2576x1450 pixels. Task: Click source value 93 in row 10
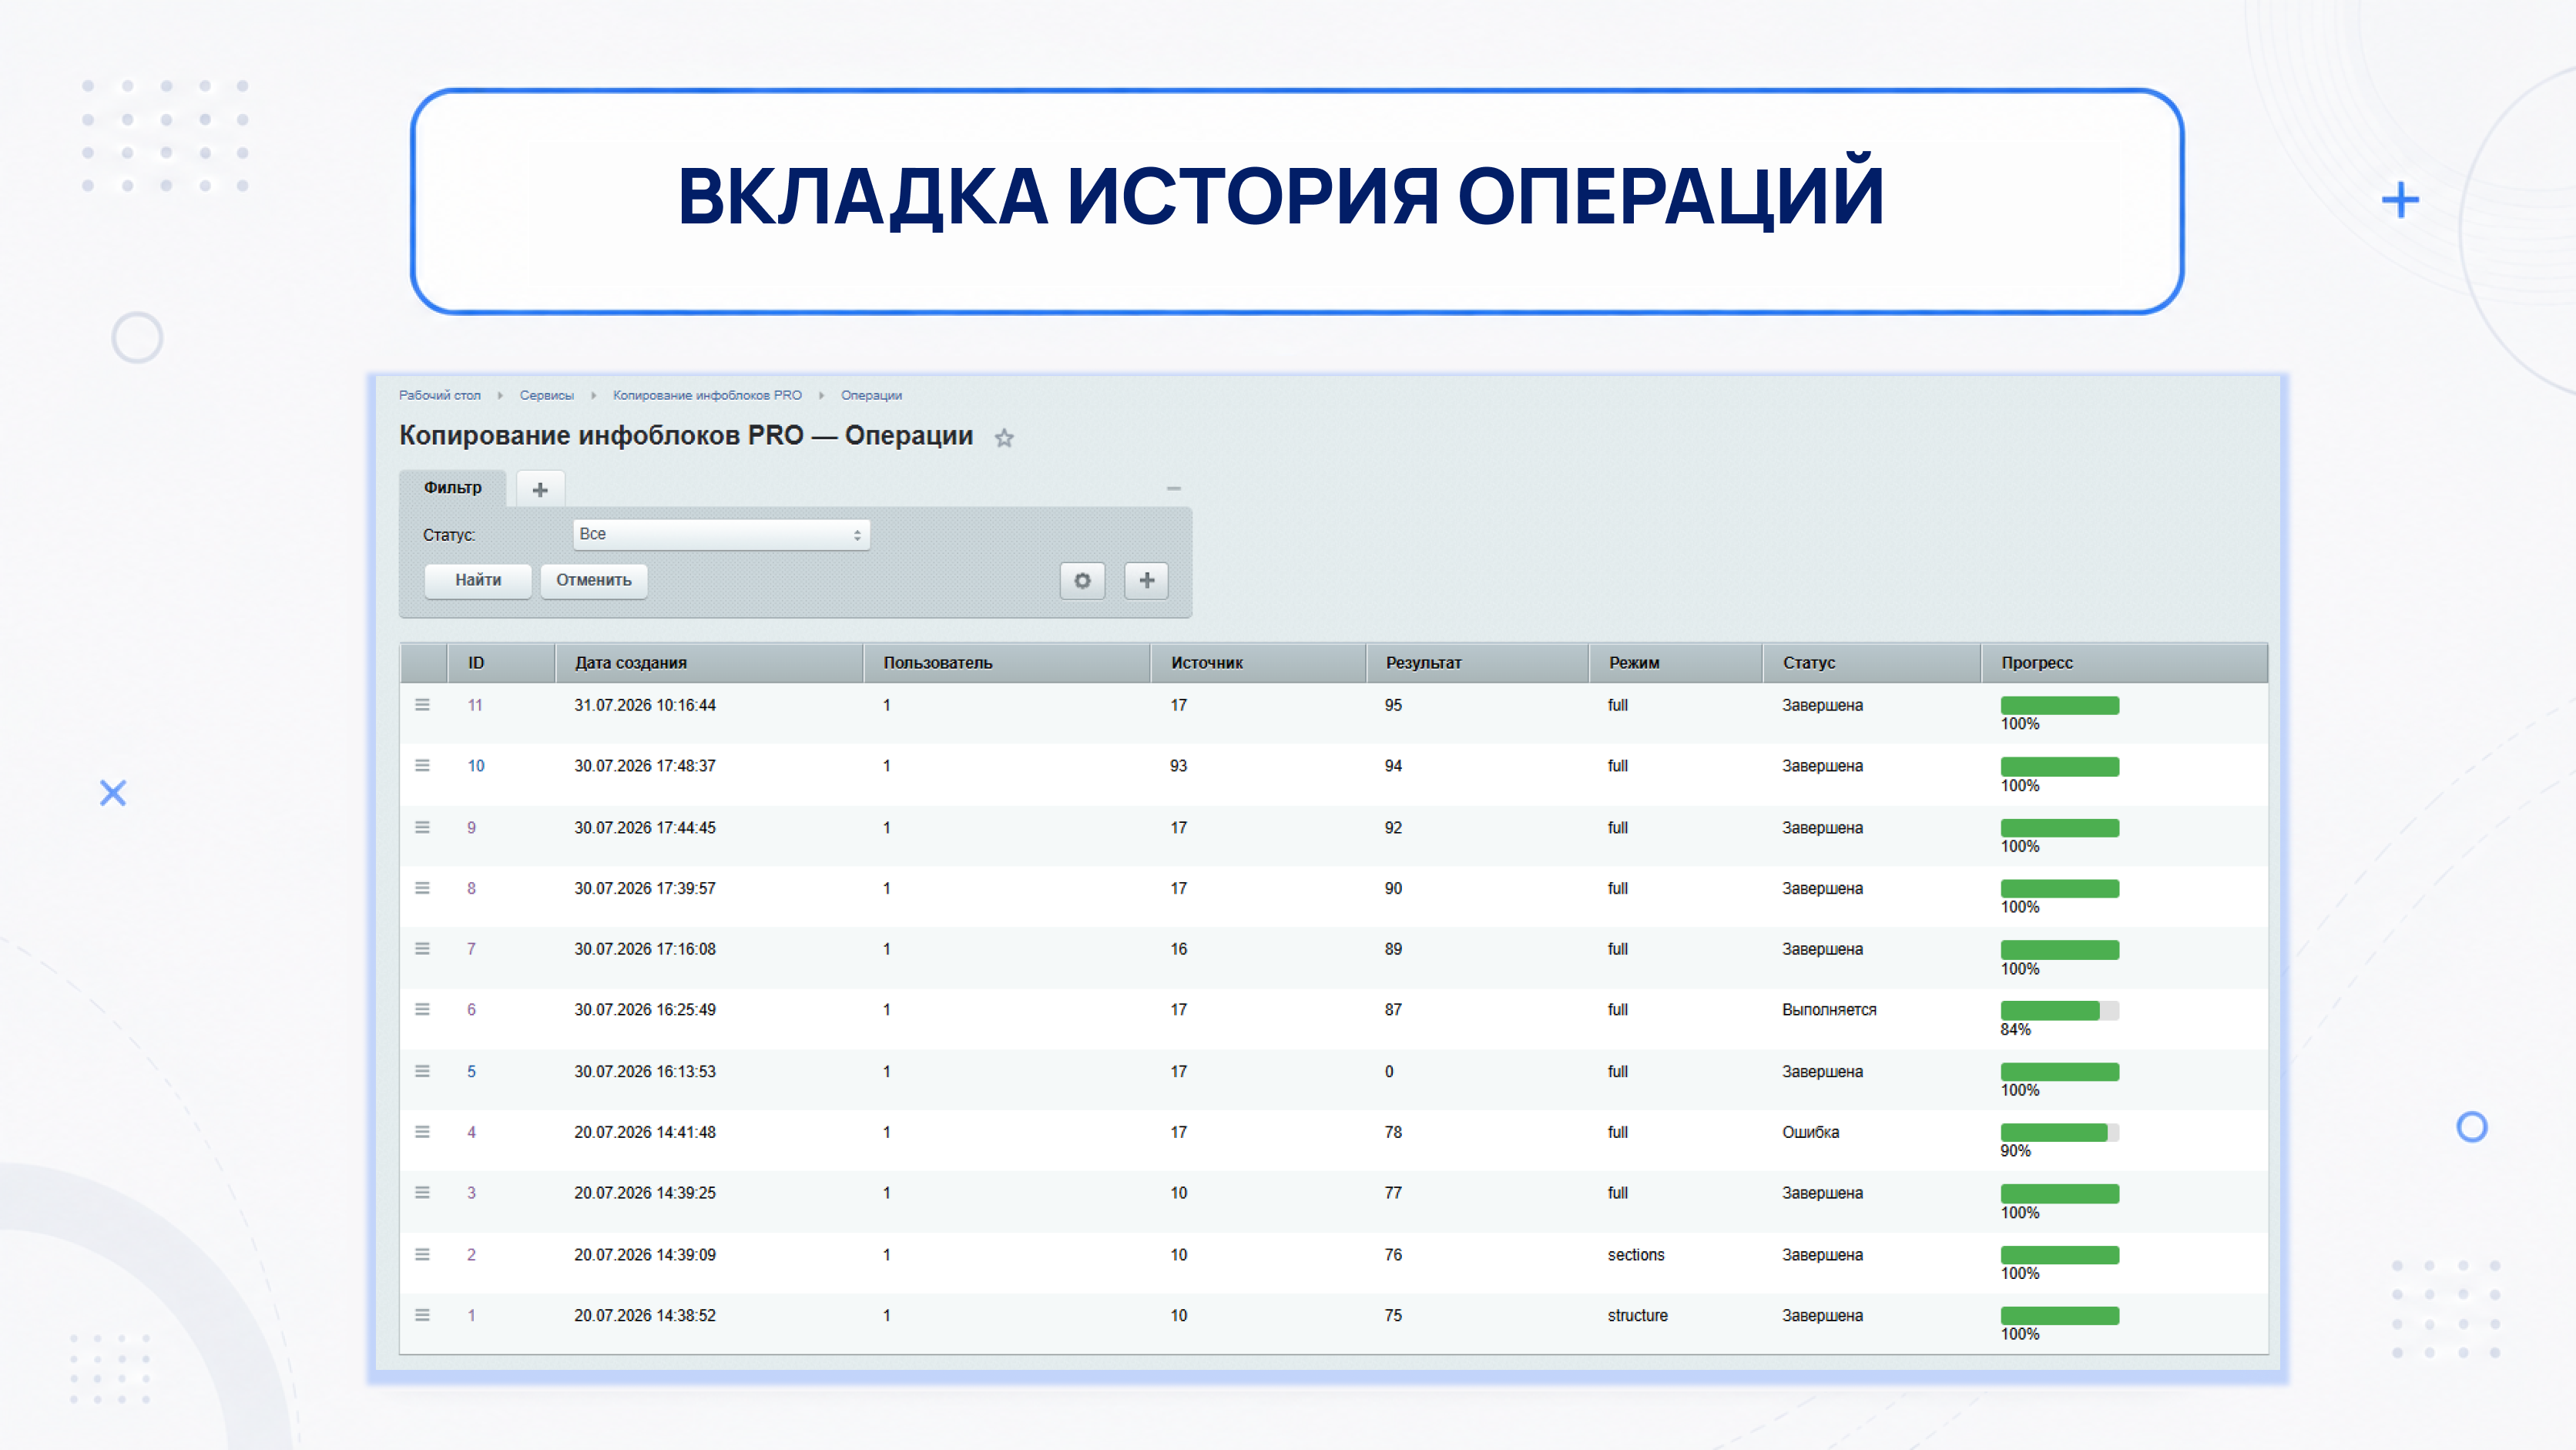1179,766
